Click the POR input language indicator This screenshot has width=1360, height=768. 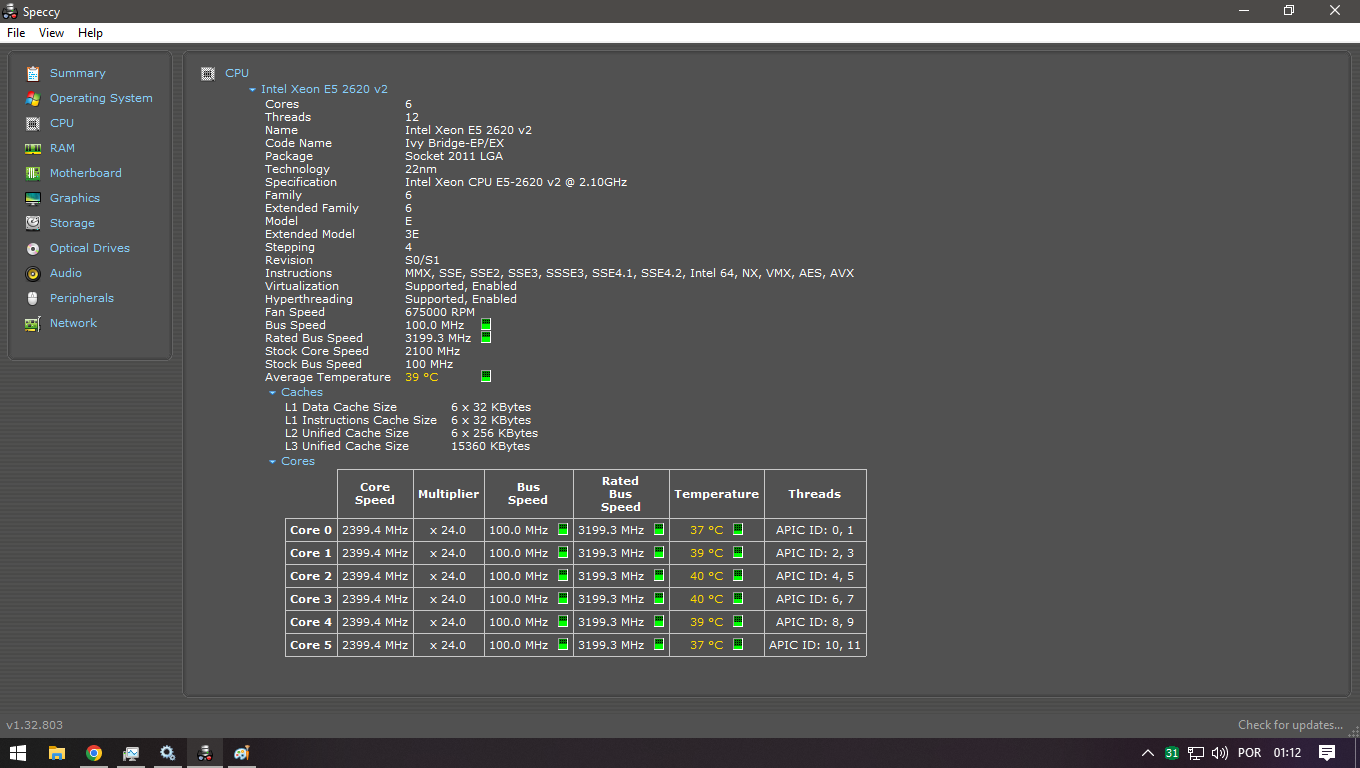click(1249, 753)
